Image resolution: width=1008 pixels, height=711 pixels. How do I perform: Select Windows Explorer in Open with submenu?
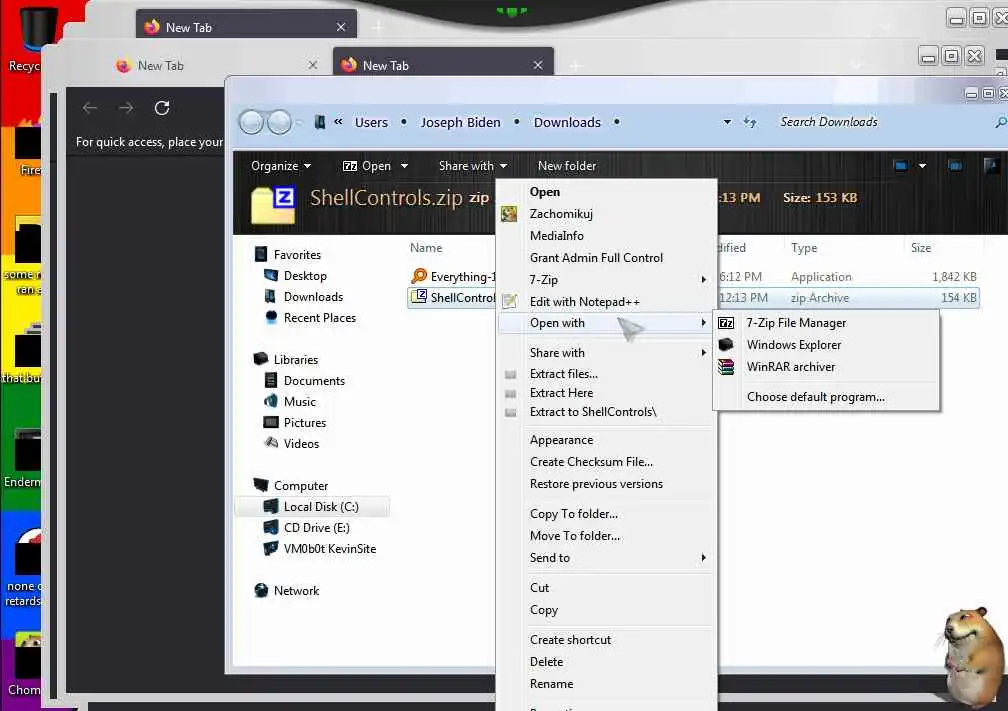pyautogui.click(x=793, y=345)
